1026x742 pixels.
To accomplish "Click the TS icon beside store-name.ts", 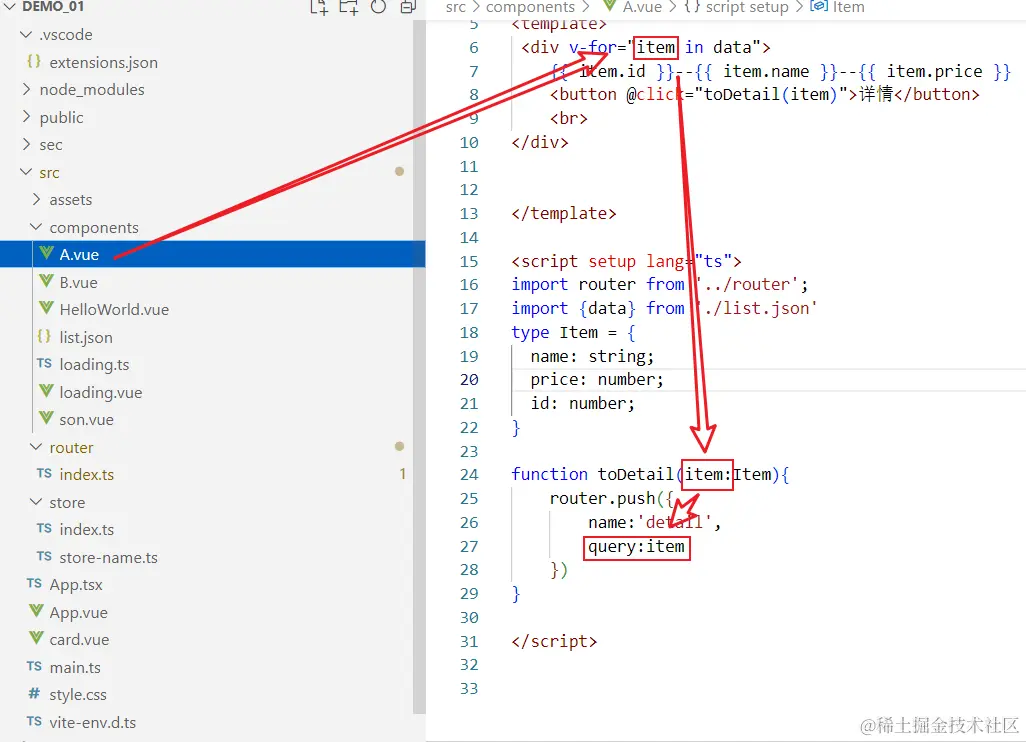I will (44, 556).
